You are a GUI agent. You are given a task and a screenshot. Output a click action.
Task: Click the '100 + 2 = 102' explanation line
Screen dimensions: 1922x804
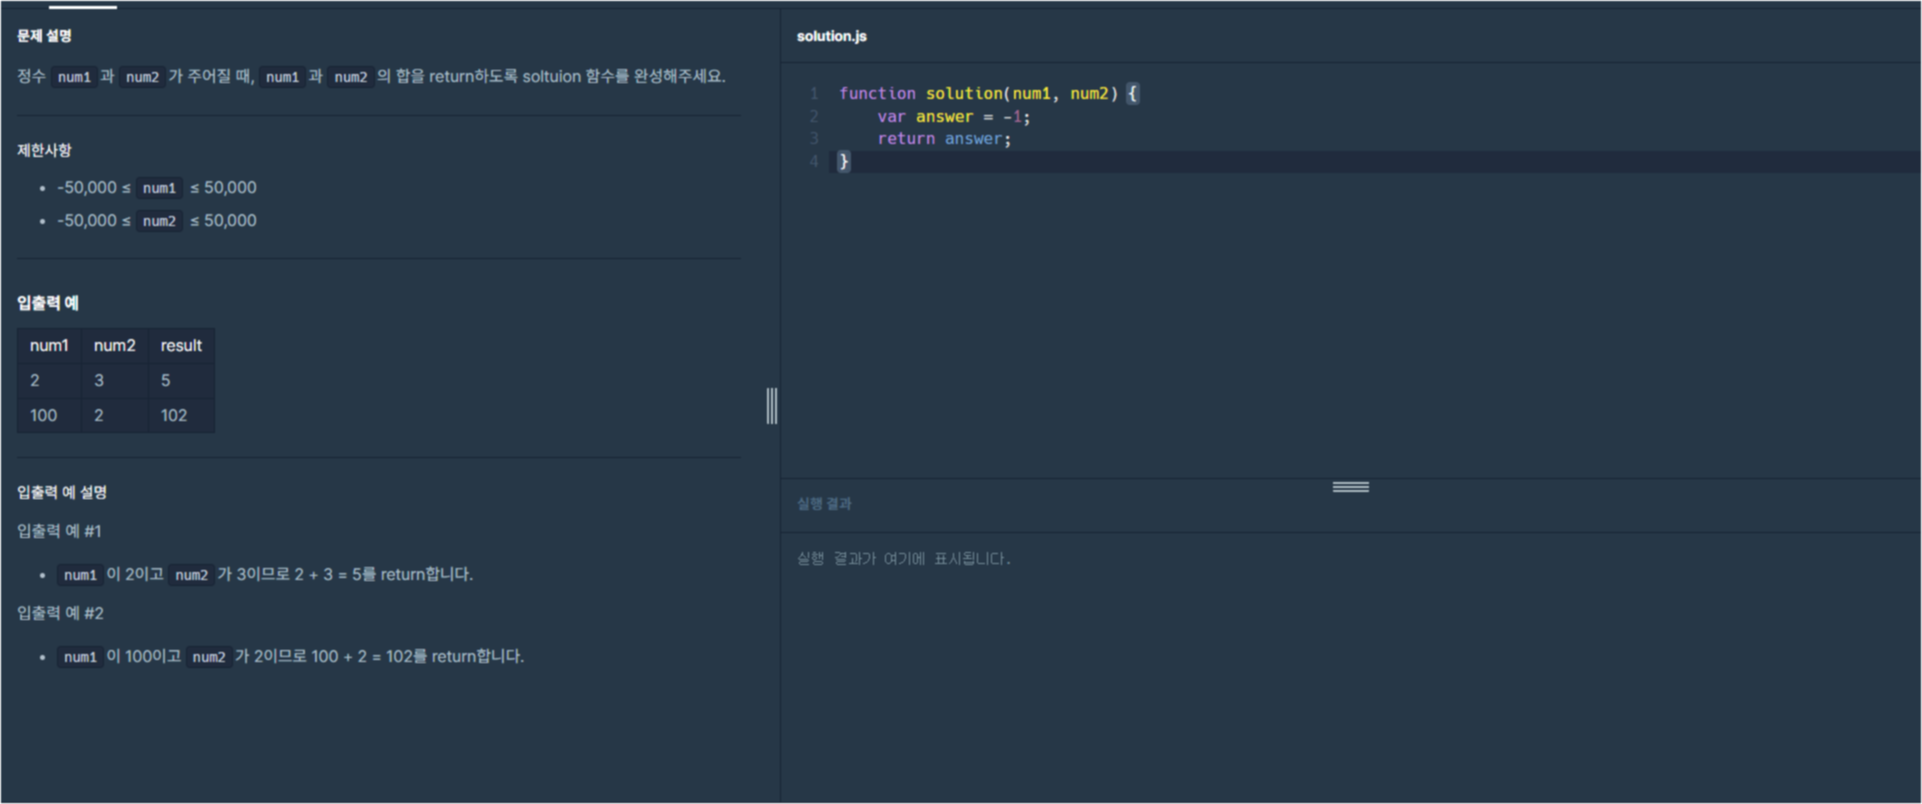point(291,657)
